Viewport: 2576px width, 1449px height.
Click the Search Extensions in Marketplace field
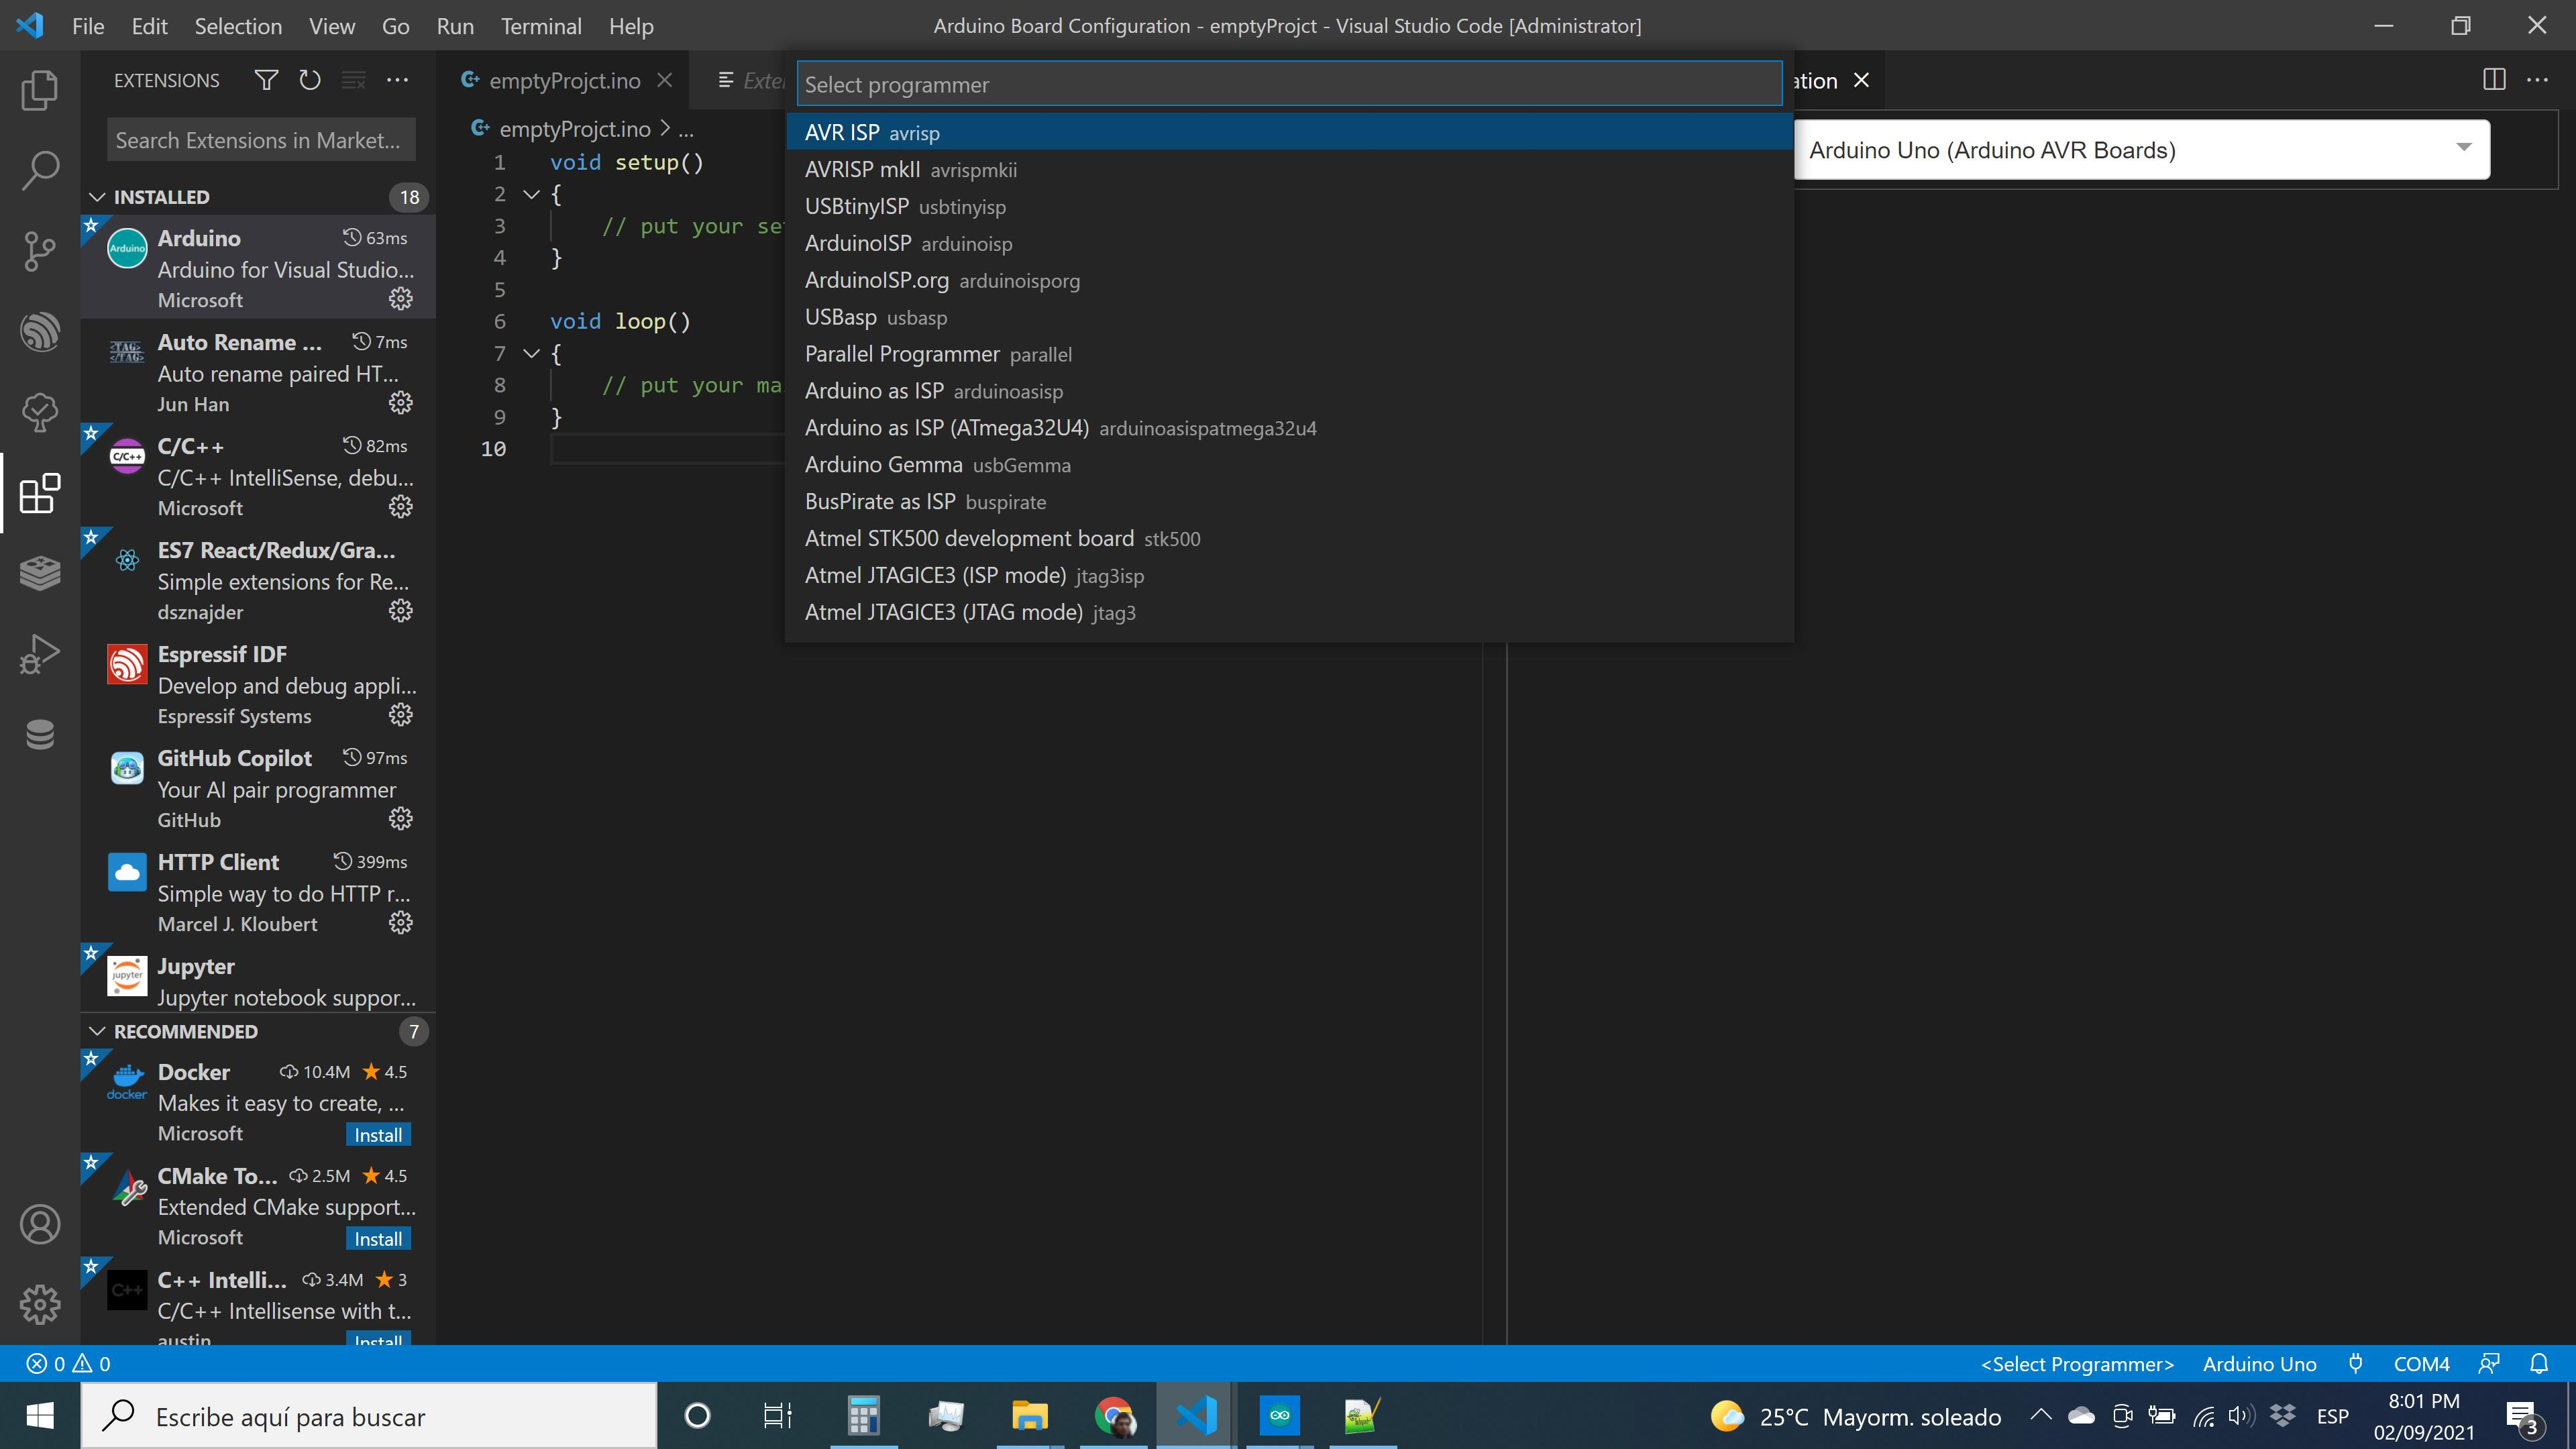tap(260, 140)
